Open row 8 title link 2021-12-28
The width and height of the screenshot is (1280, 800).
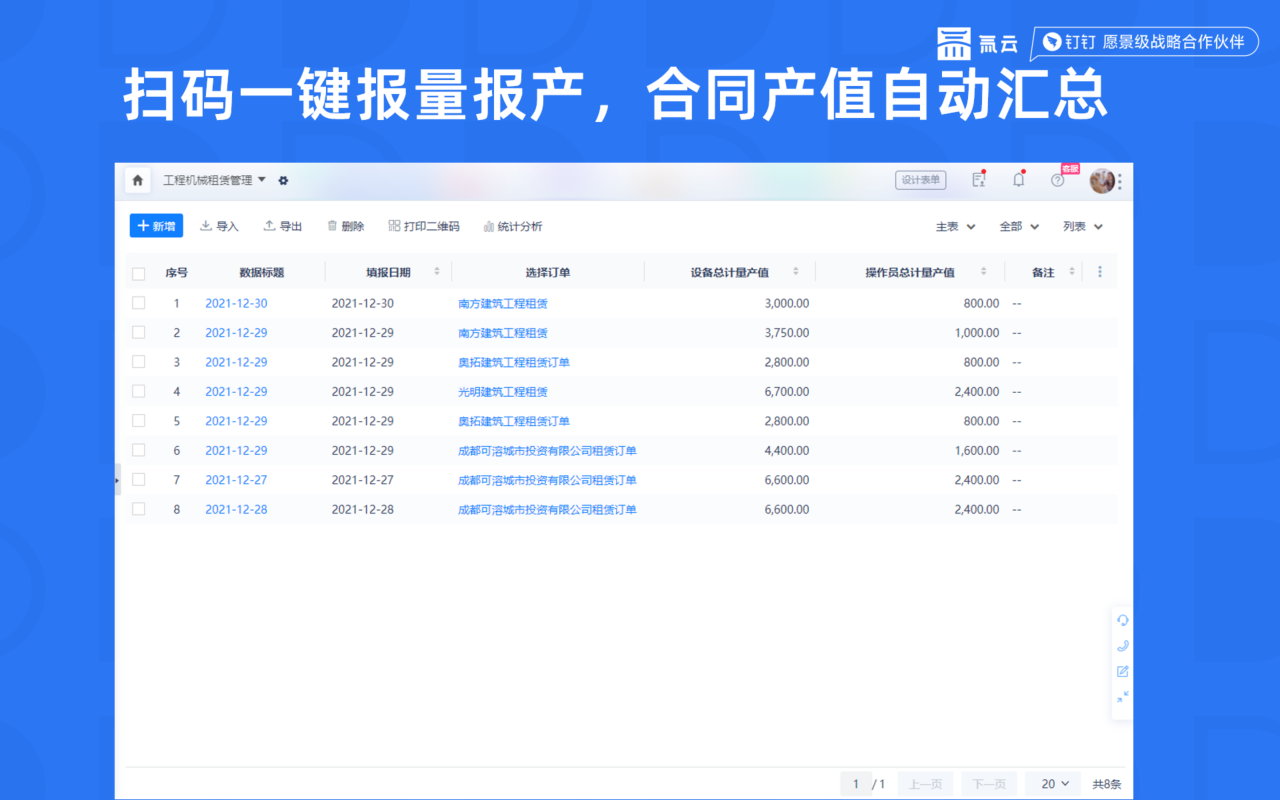point(236,509)
